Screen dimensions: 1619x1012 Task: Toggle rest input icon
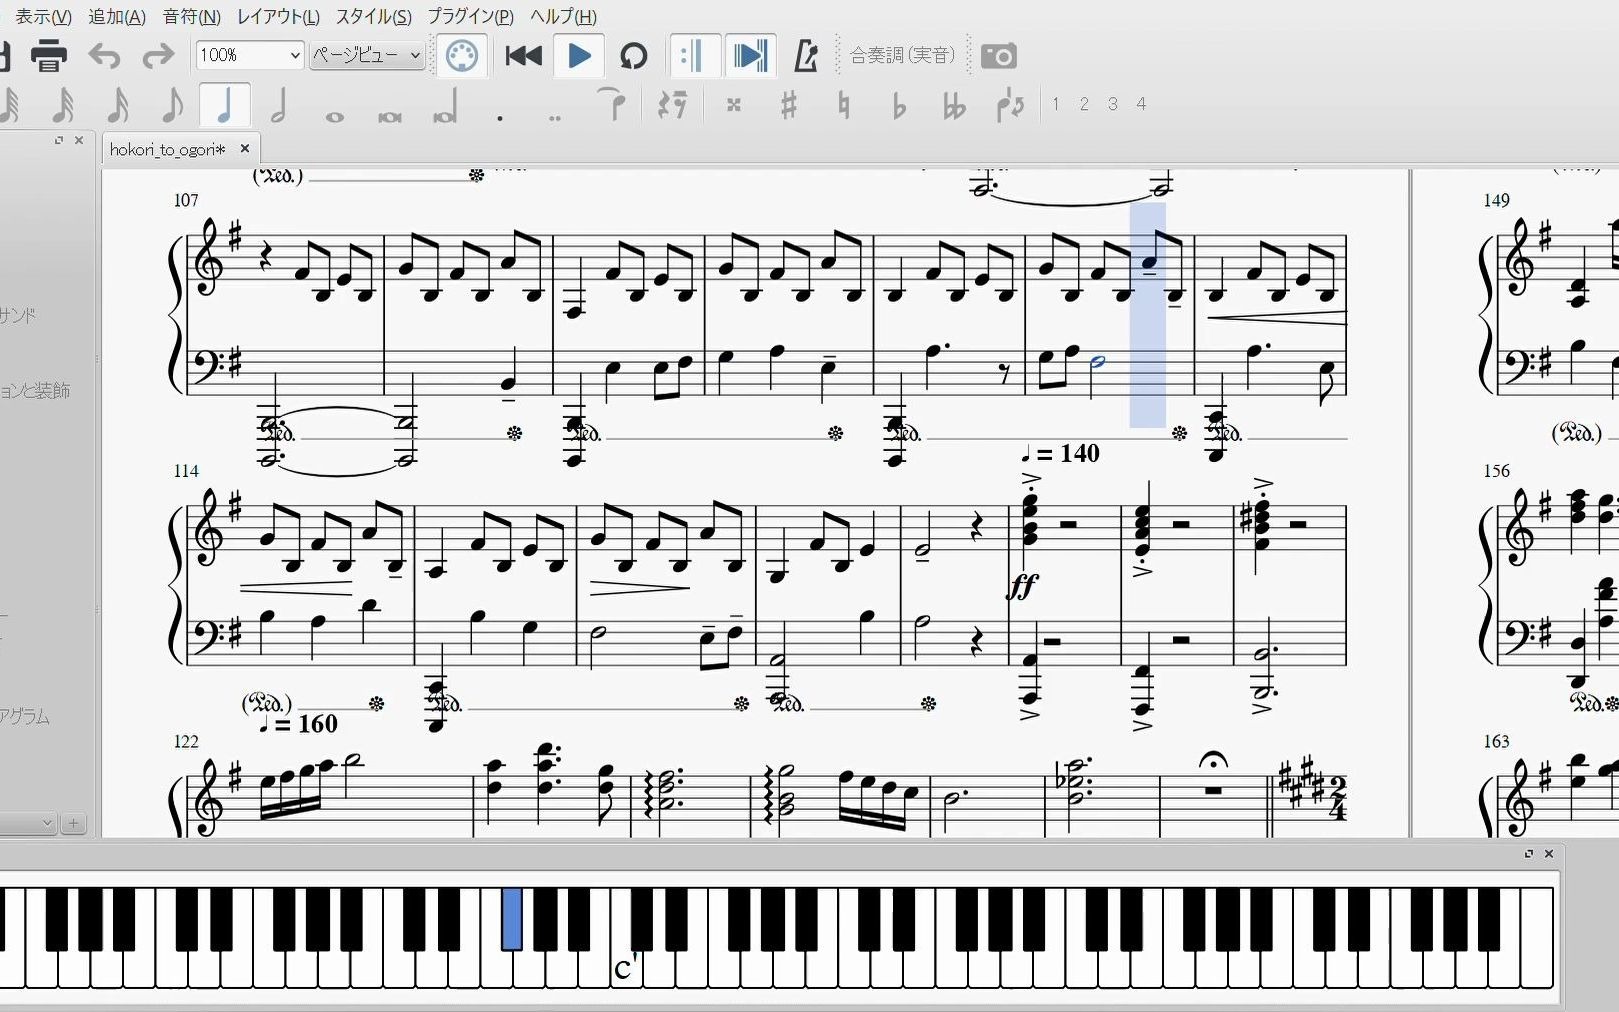[x=672, y=104]
